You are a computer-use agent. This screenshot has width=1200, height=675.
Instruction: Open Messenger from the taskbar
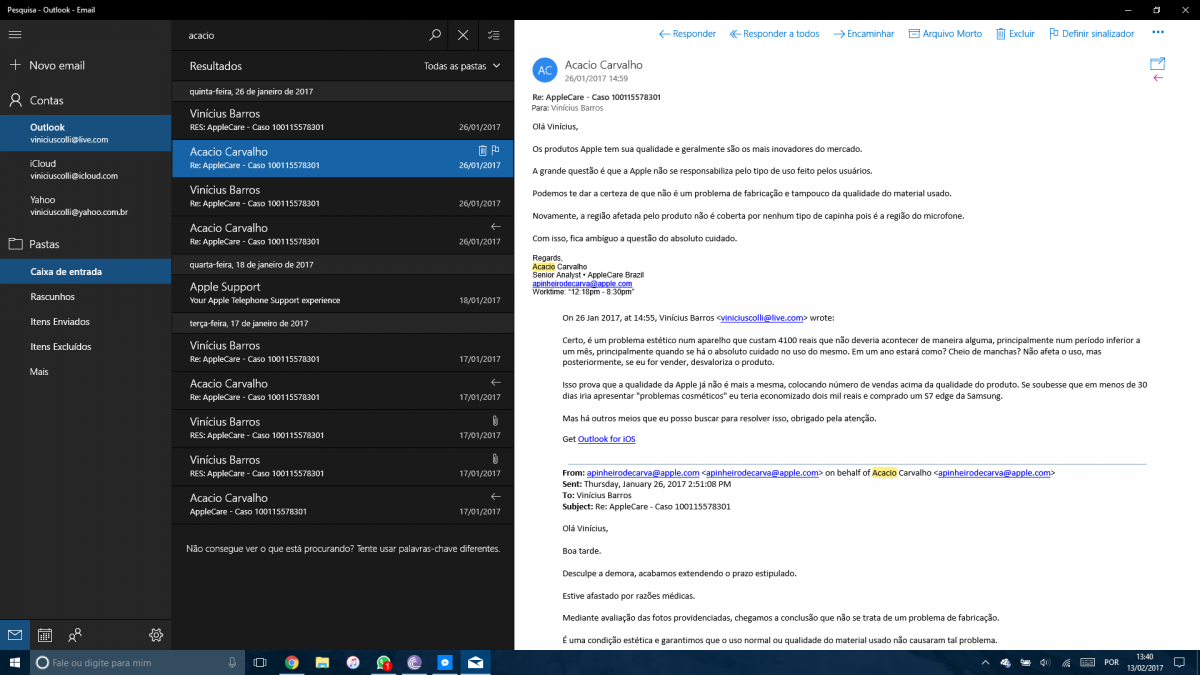(x=445, y=662)
